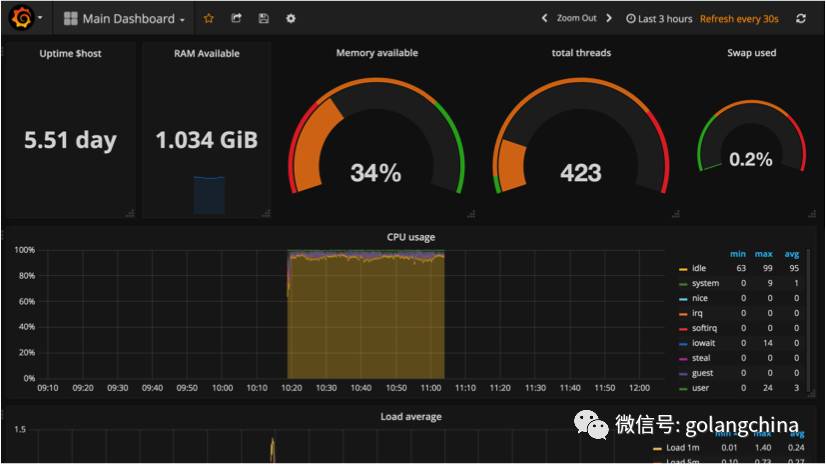Toggle the idle series in CPU legend

pyautogui.click(x=699, y=268)
